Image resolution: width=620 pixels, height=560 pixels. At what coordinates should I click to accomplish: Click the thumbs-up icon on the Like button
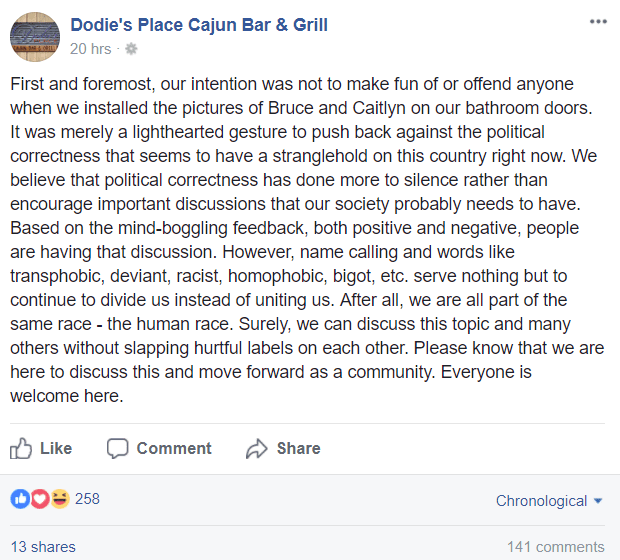(x=21, y=448)
